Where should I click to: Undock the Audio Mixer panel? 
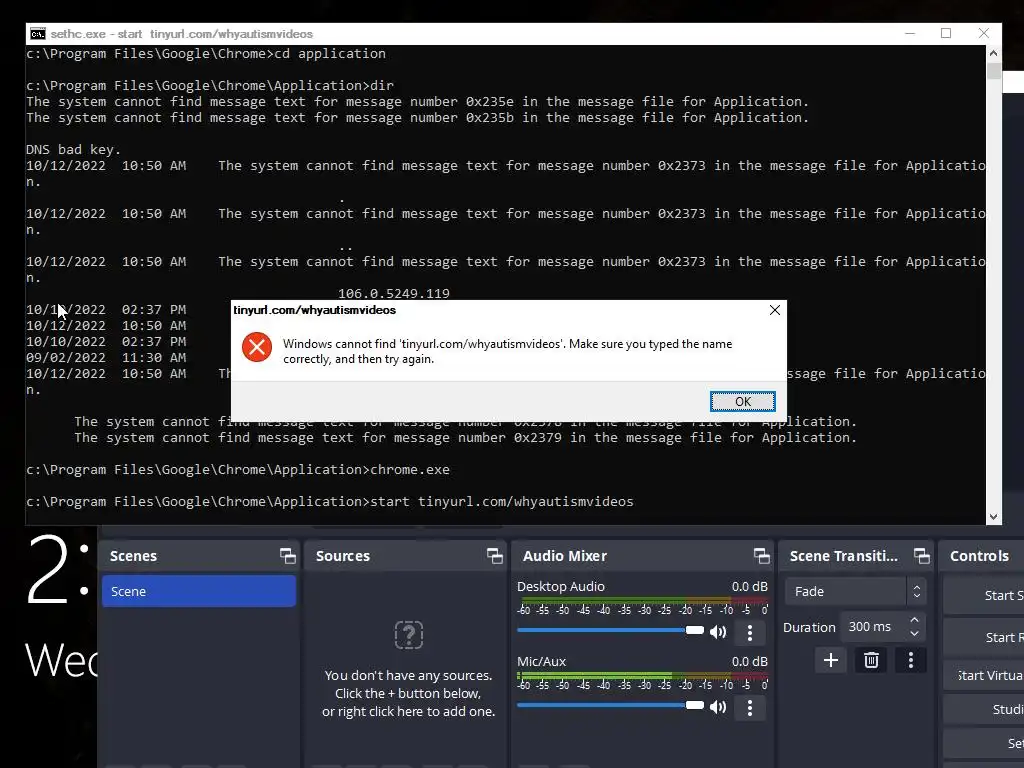(x=761, y=556)
